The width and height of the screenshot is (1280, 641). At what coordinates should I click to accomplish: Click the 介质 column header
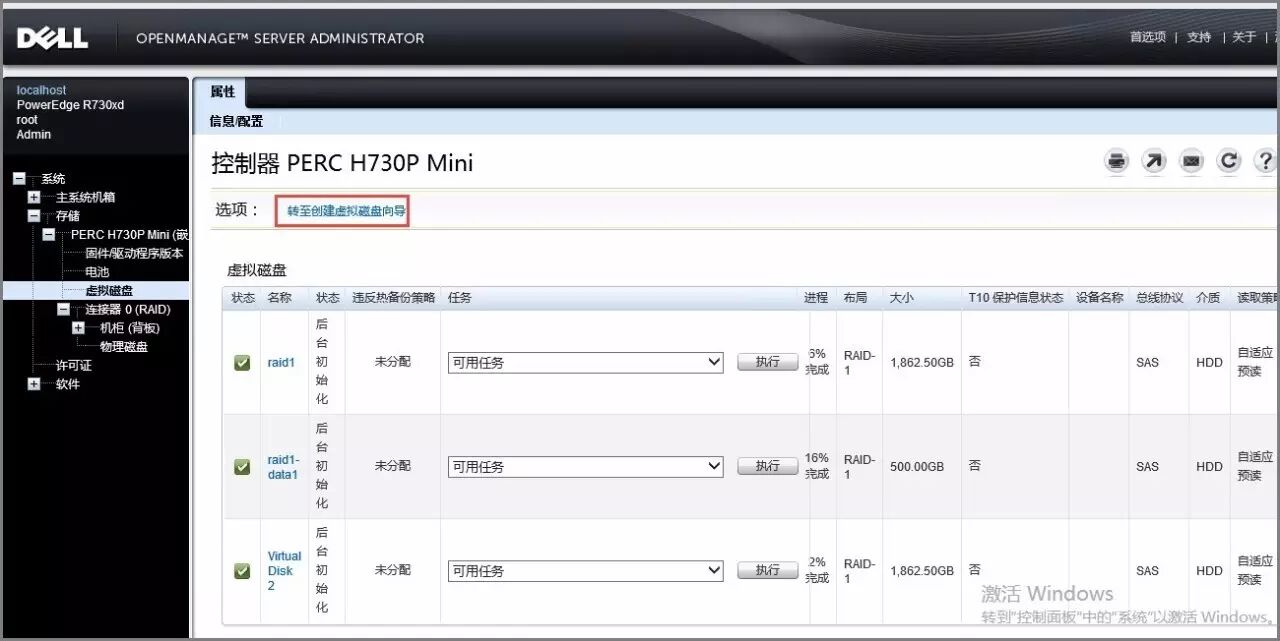(1208, 298)
